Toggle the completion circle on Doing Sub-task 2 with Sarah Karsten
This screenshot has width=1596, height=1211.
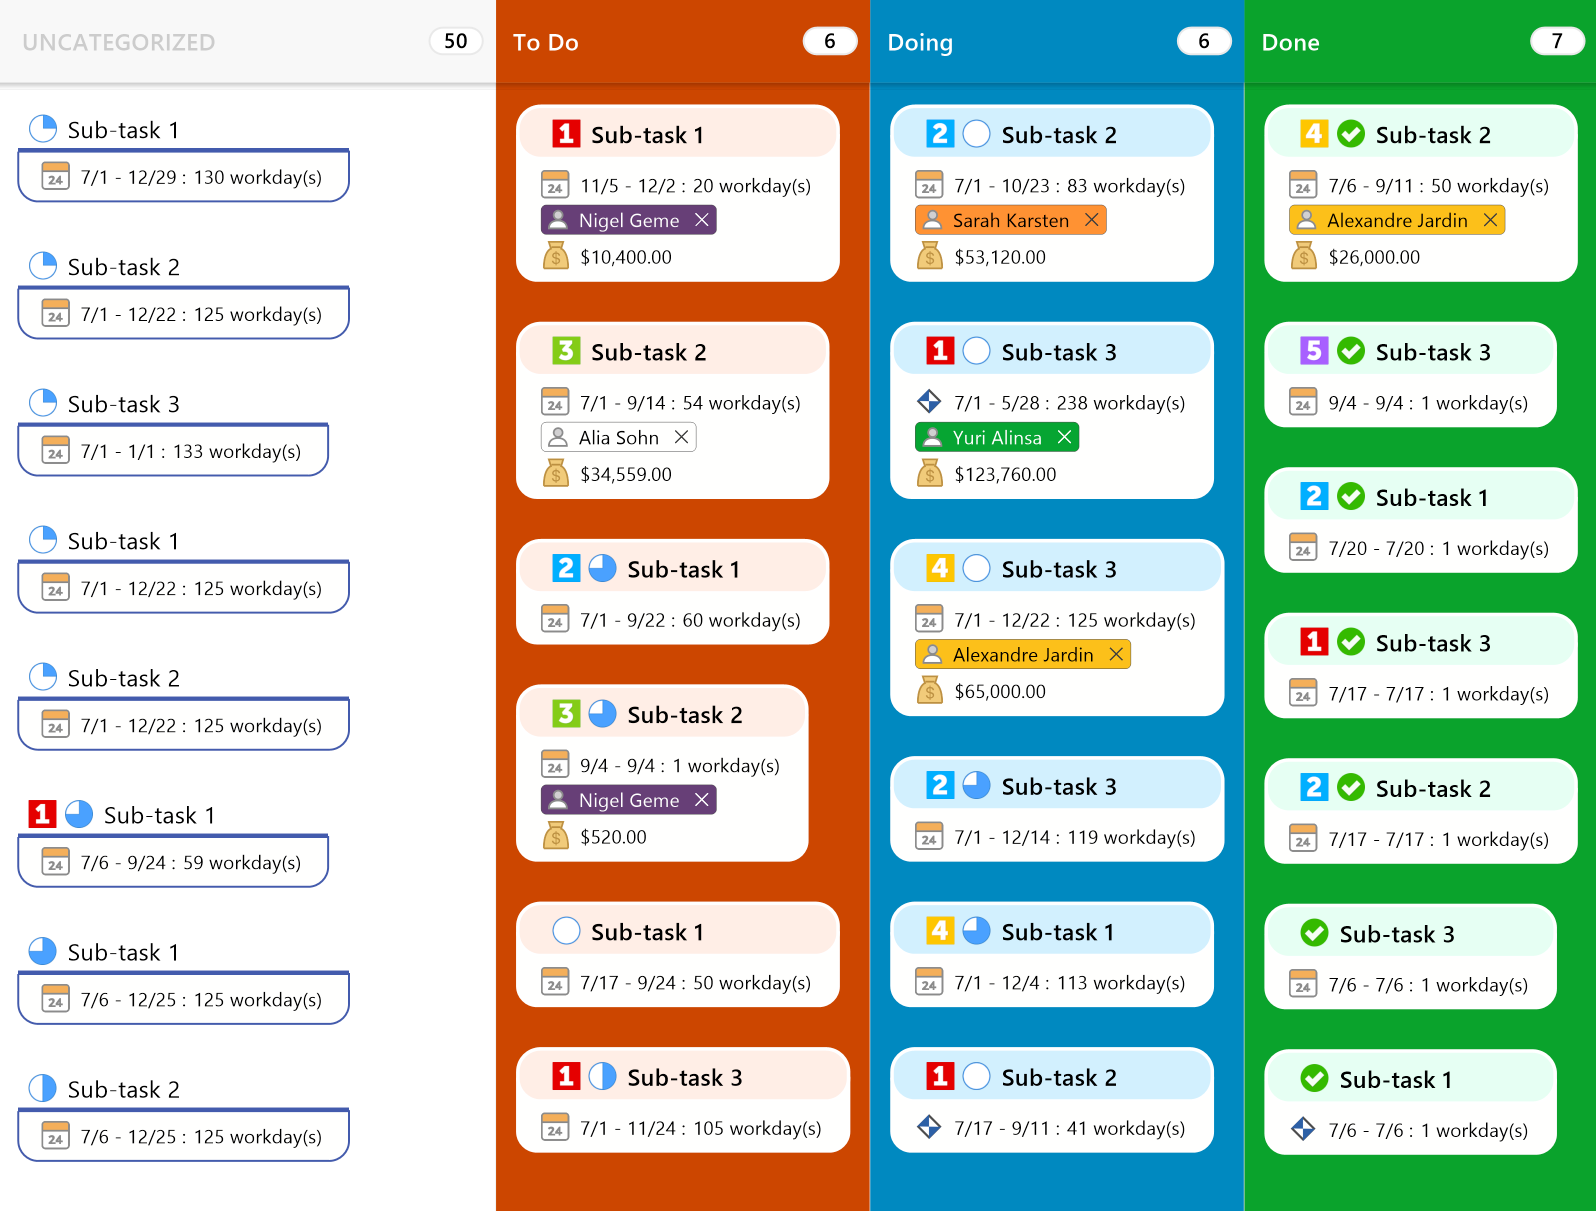[x=977, y=134]
